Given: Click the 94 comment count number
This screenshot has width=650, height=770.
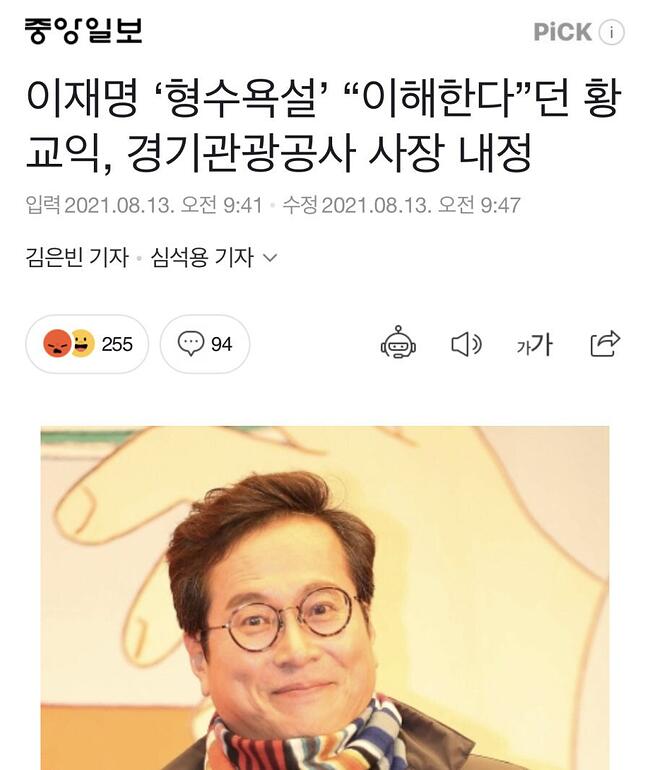Looking at the screenshot, I should (221, 344).
